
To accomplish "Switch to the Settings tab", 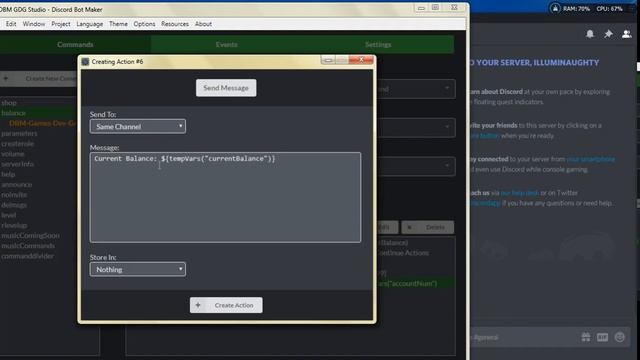I will tap(378, 44).
